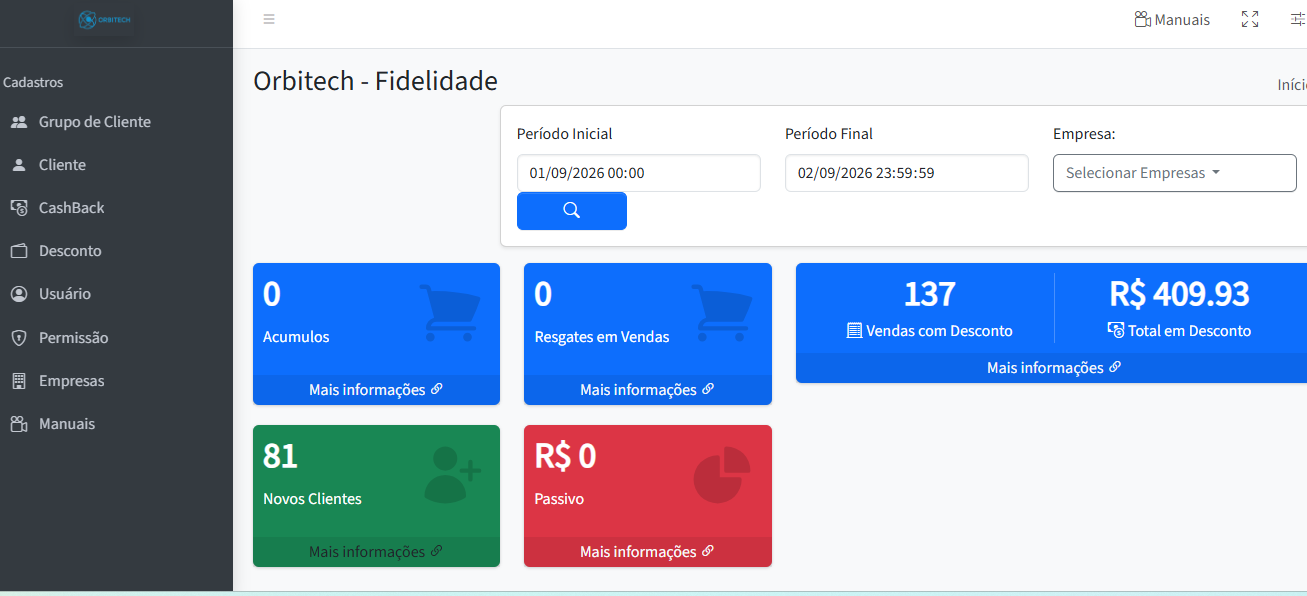The width and height of the screenshot is (1307, 596).
Task: Click the Período Final date field
Action: tap(906, 173)
